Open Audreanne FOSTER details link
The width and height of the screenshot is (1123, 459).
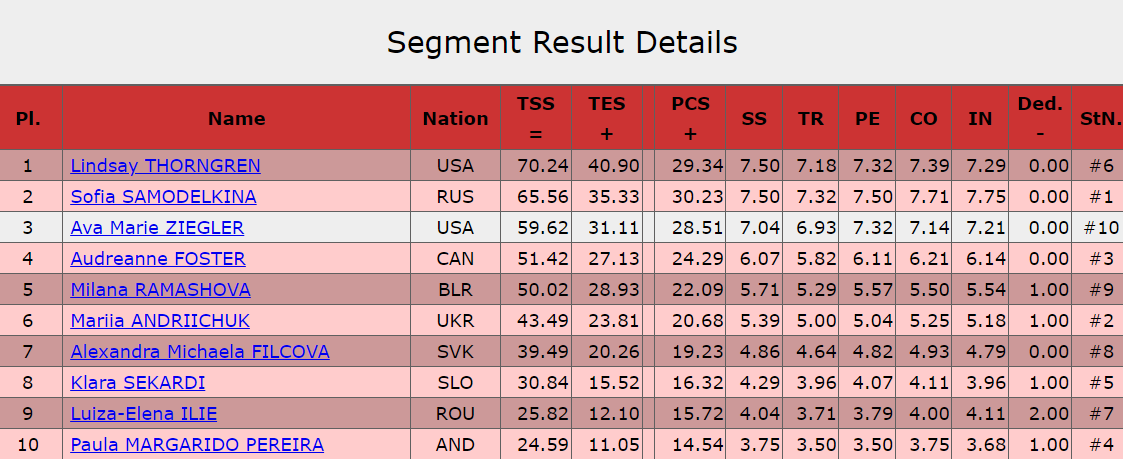coord(158,259)
